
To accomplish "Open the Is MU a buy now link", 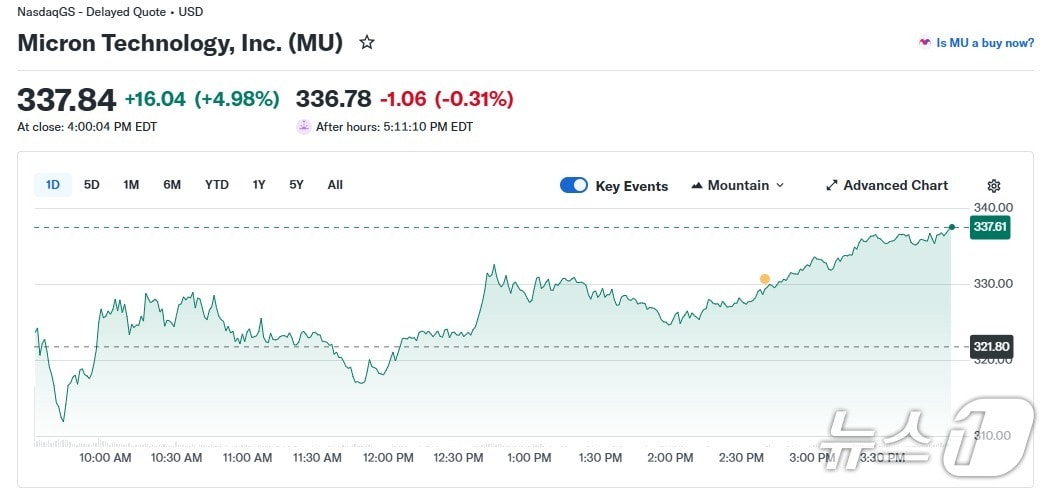I will click(x=984, y=43).
